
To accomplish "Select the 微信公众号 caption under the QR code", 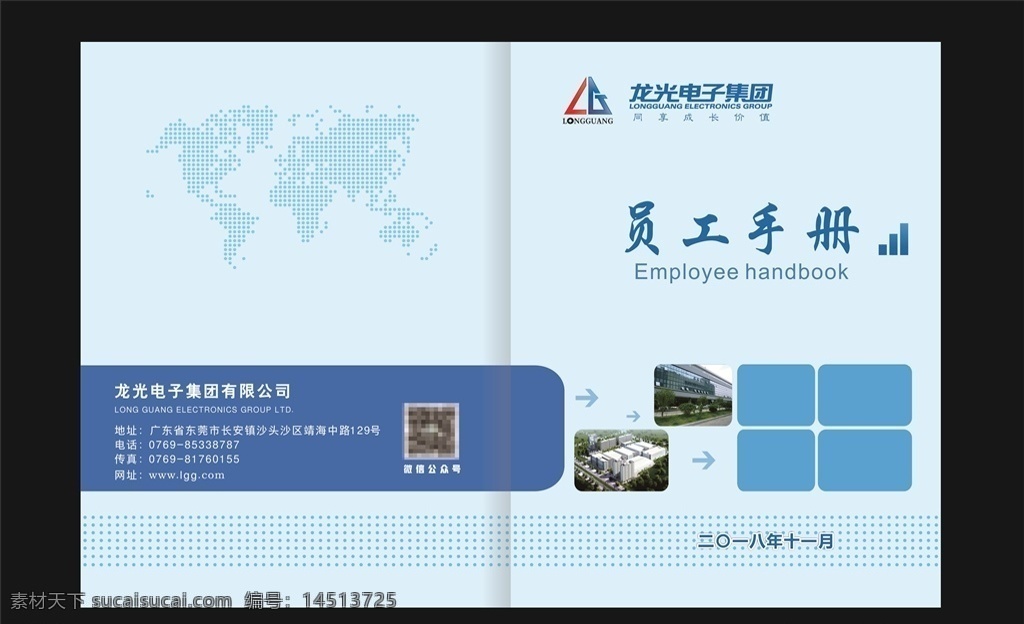I will [x=432, y=469].
